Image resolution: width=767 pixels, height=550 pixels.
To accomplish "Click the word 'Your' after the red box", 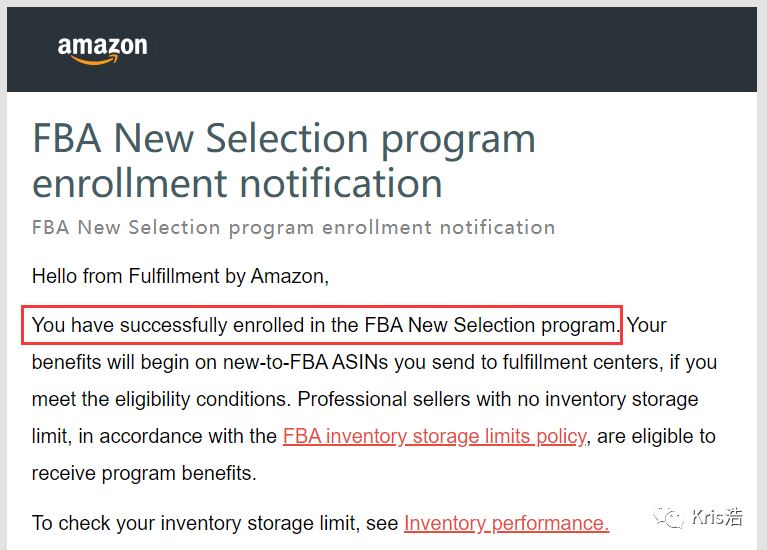I will click(647, 325).
